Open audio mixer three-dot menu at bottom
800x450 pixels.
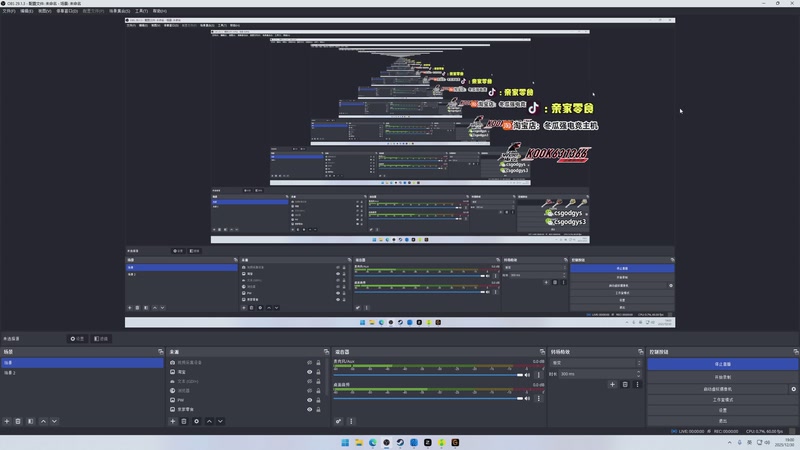(351, 421)
